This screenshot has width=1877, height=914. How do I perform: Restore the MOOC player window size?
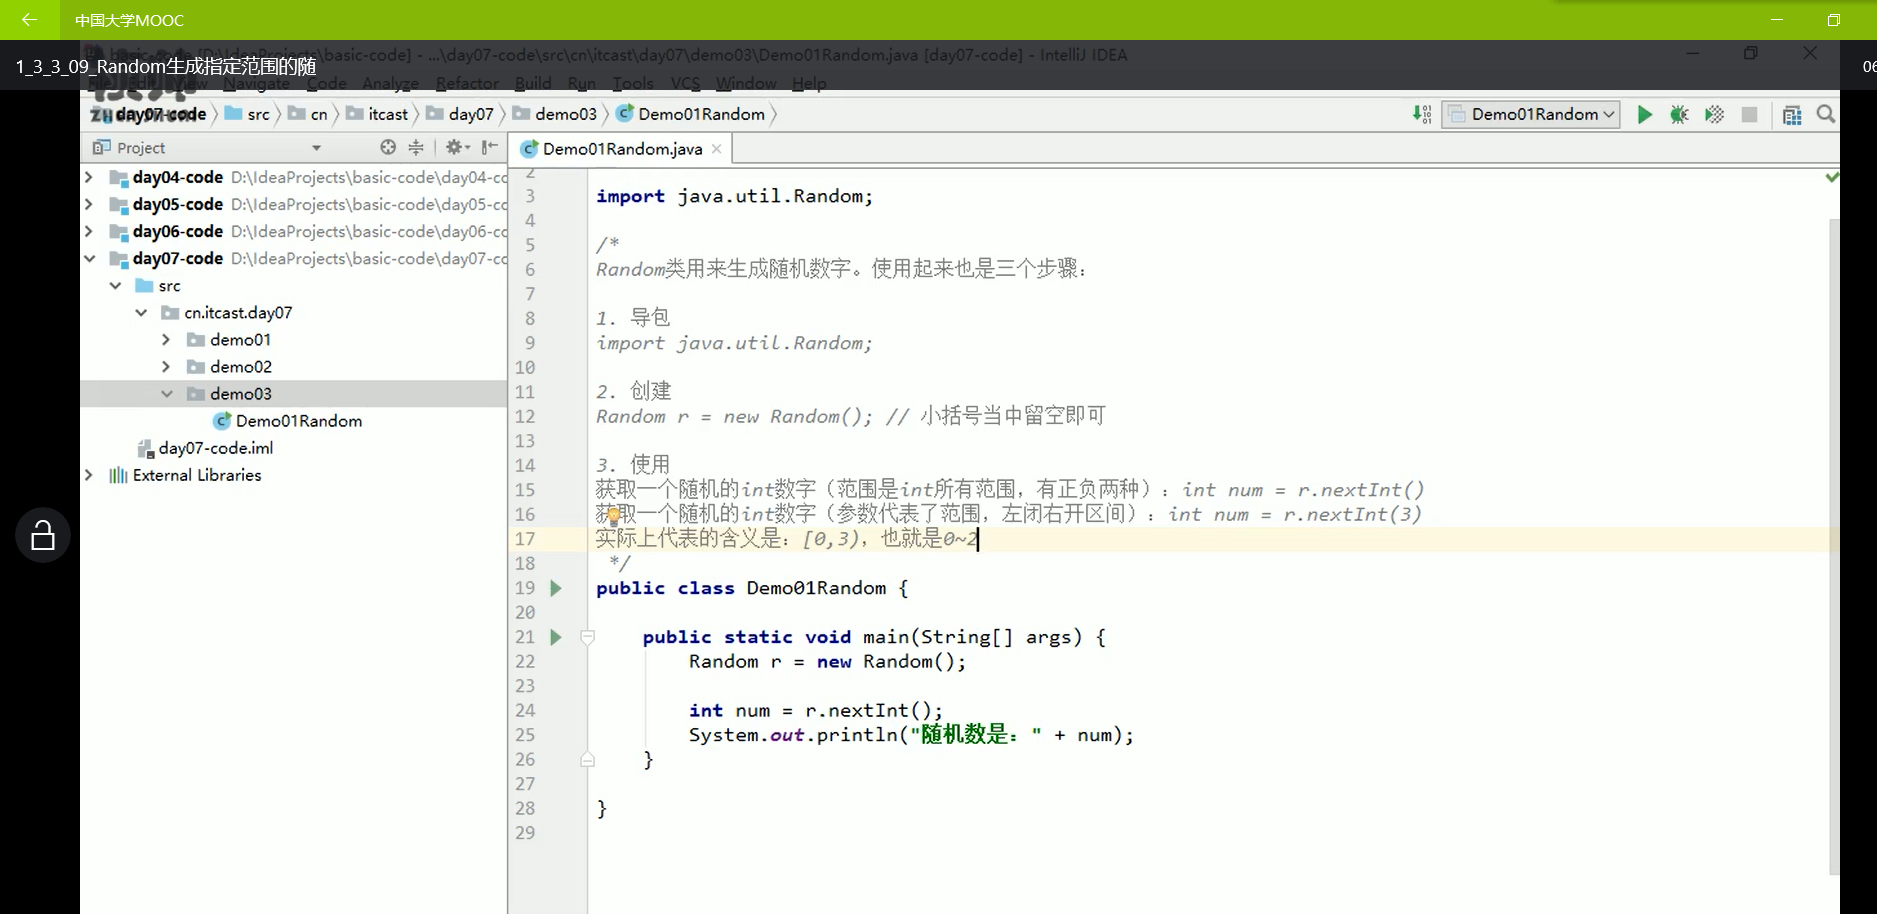[1833, 19]
